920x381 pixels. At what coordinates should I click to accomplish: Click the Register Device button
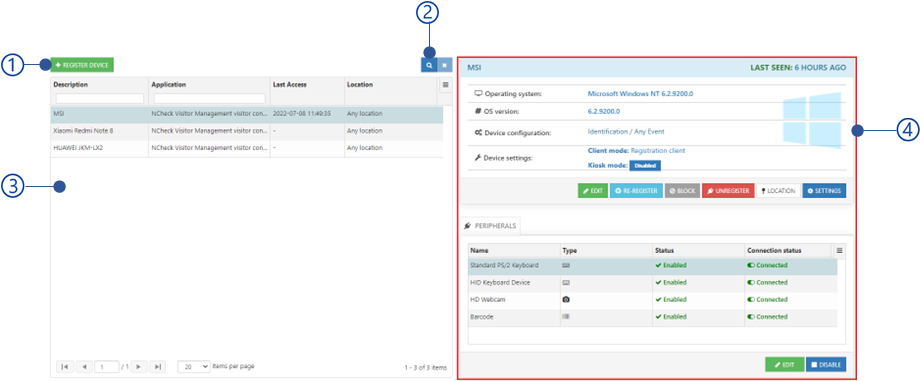82,65
